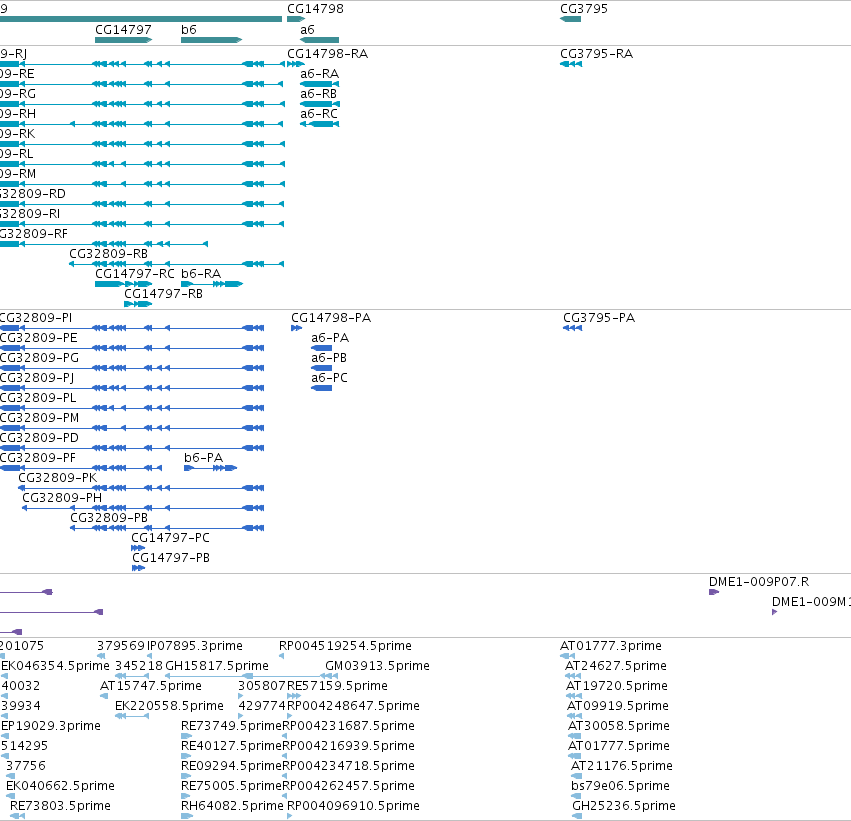Click the CG32809-PD protein label
851x821 pixels.
pos(39,438)
